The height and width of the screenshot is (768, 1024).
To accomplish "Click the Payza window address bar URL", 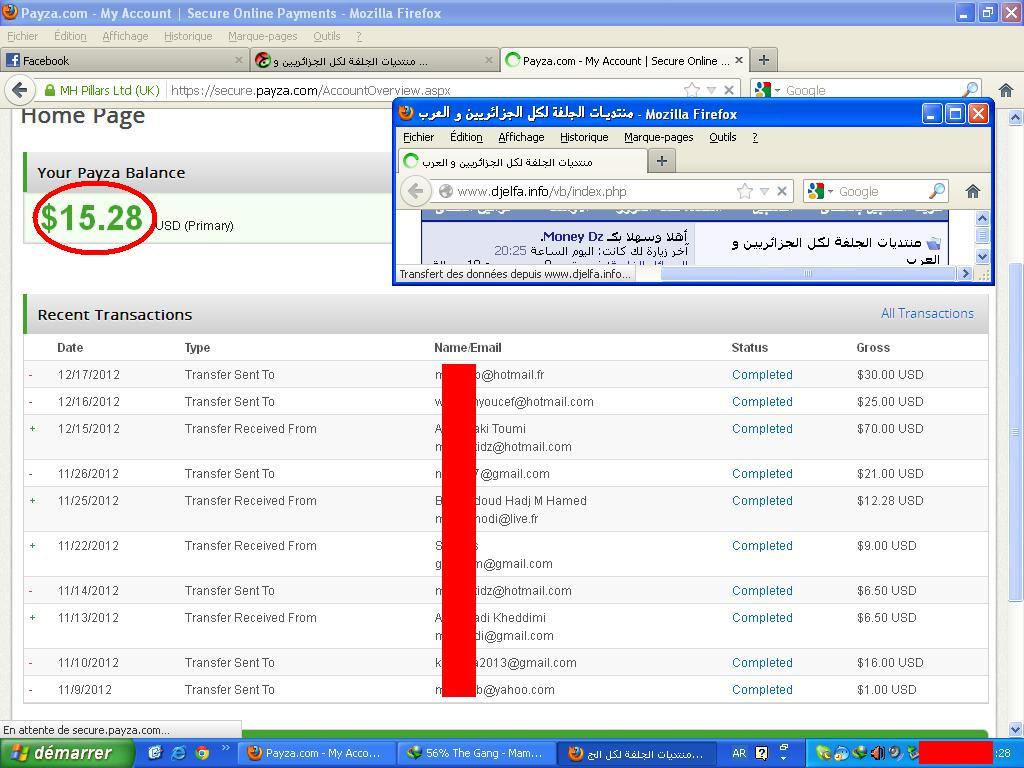I will [x=311, y=90].
